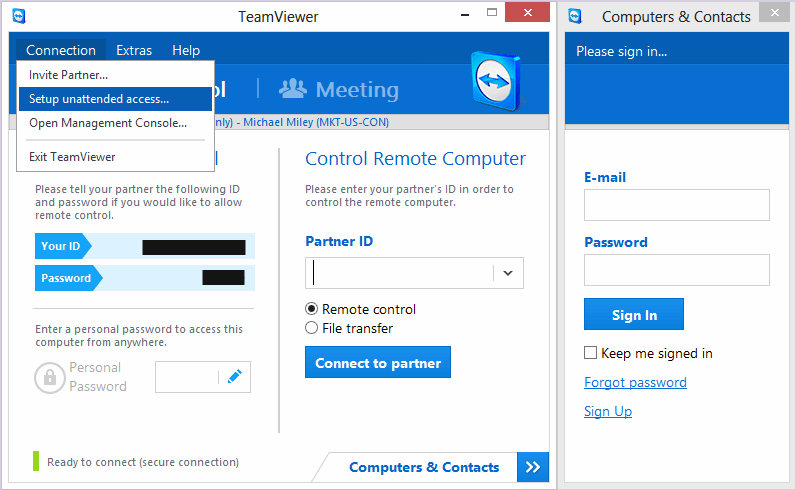This screenshot has height=490, width=795.
Task: Click the pencil icon beside Personal Password
Action: click(235, 377)
